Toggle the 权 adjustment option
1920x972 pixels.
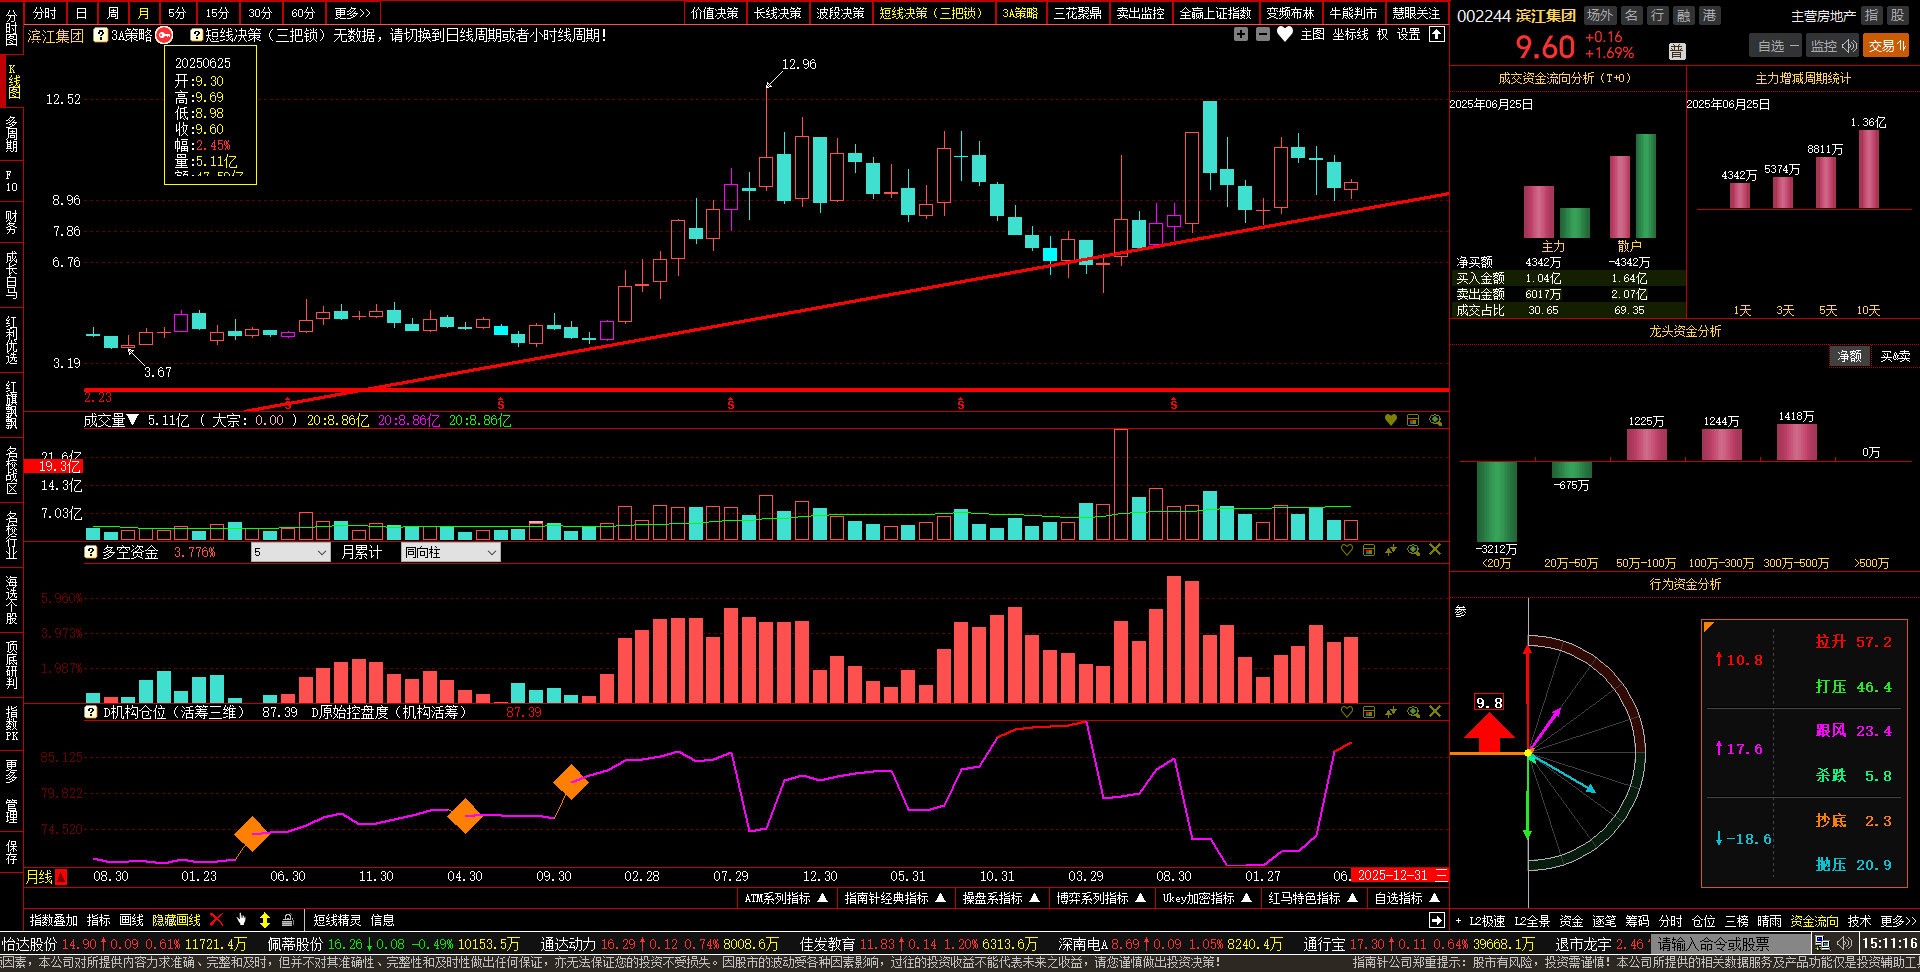[1382, 34]
